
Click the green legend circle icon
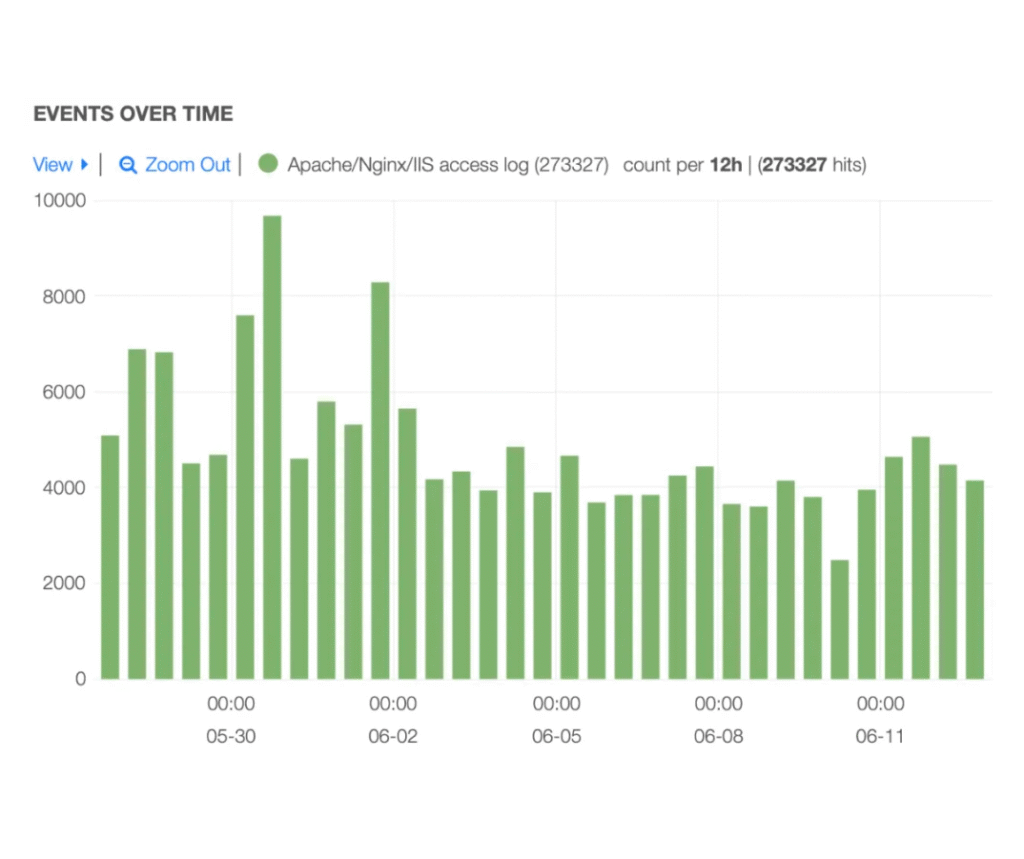click(x=267, y=164)
